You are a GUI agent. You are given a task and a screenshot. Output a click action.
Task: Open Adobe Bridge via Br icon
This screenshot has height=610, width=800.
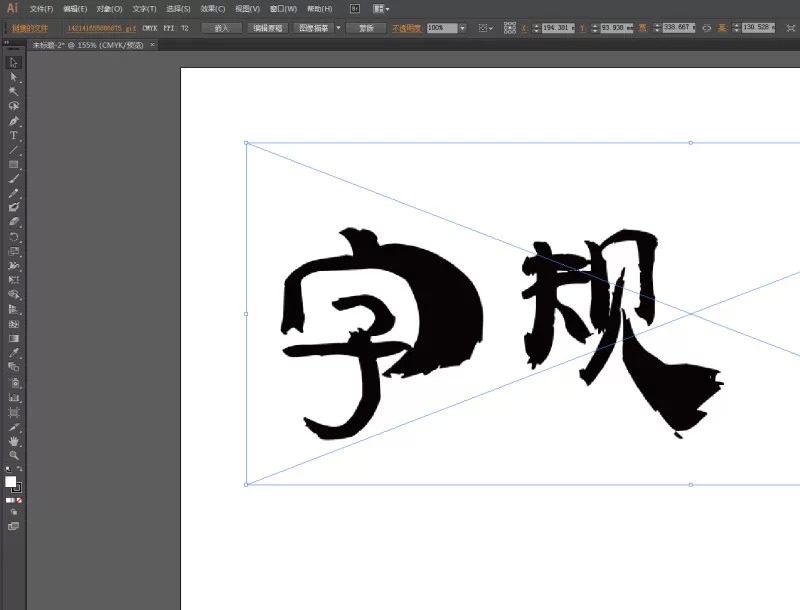(x=353, y=8)
